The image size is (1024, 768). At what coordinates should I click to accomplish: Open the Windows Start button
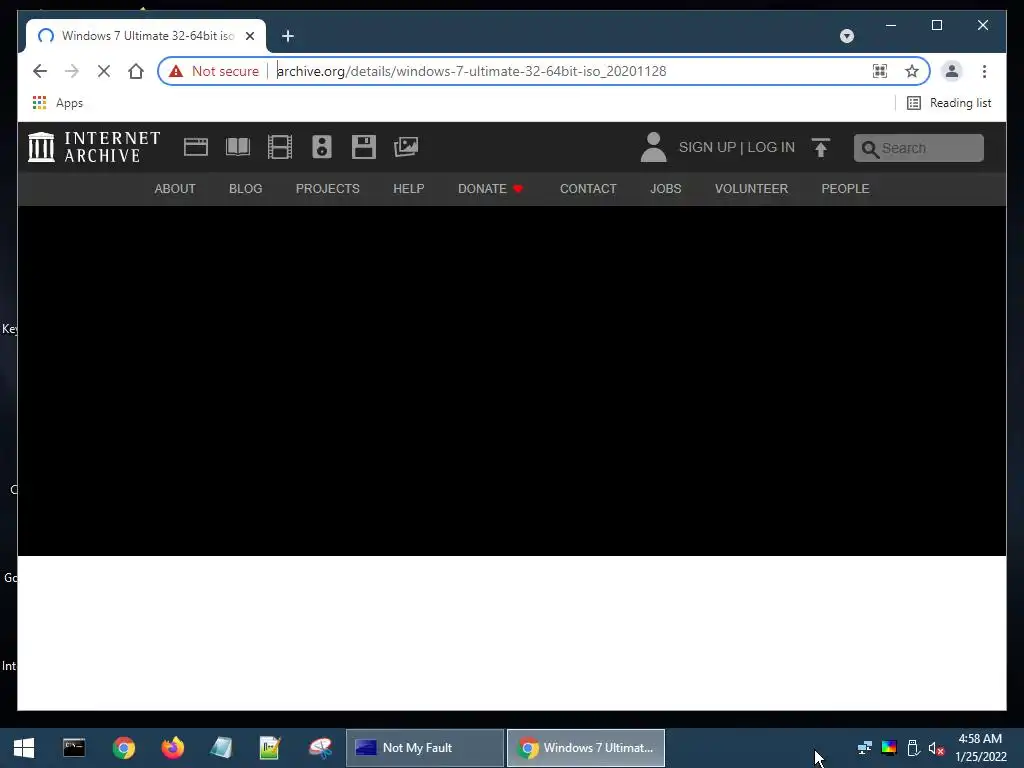click(x=24, y=748)
